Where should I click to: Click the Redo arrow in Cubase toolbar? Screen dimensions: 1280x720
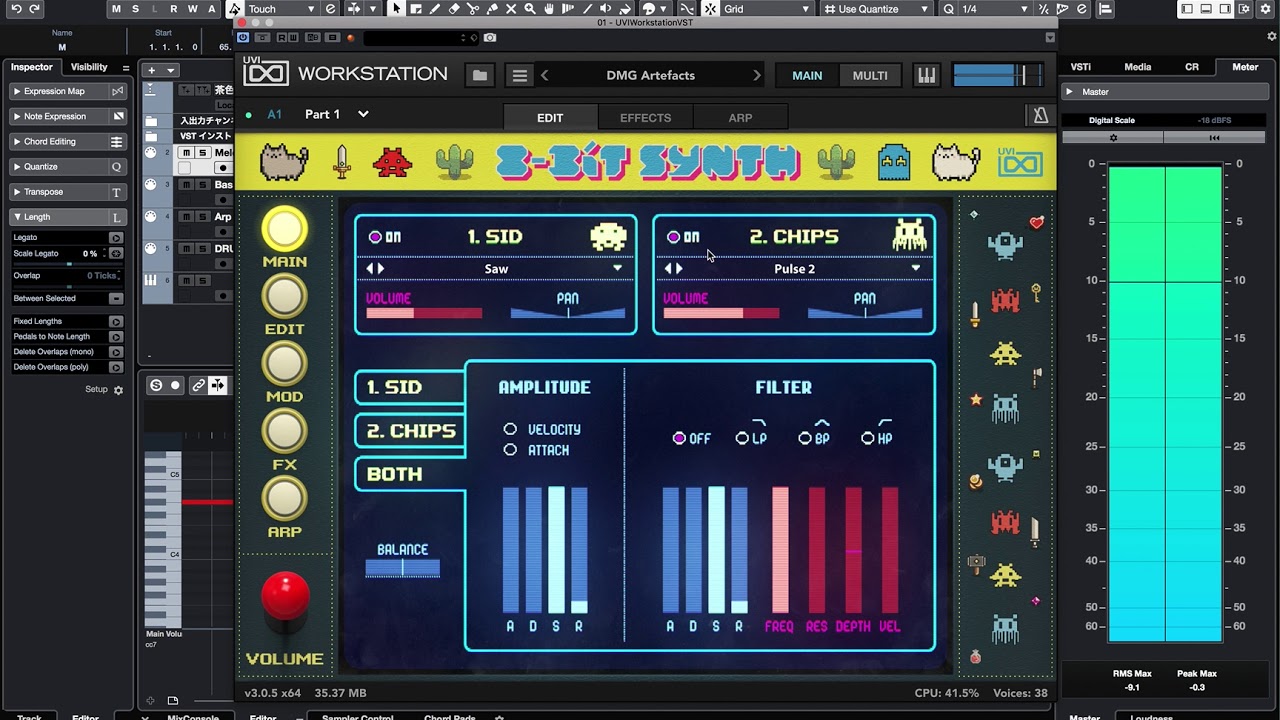click(35, 9)
